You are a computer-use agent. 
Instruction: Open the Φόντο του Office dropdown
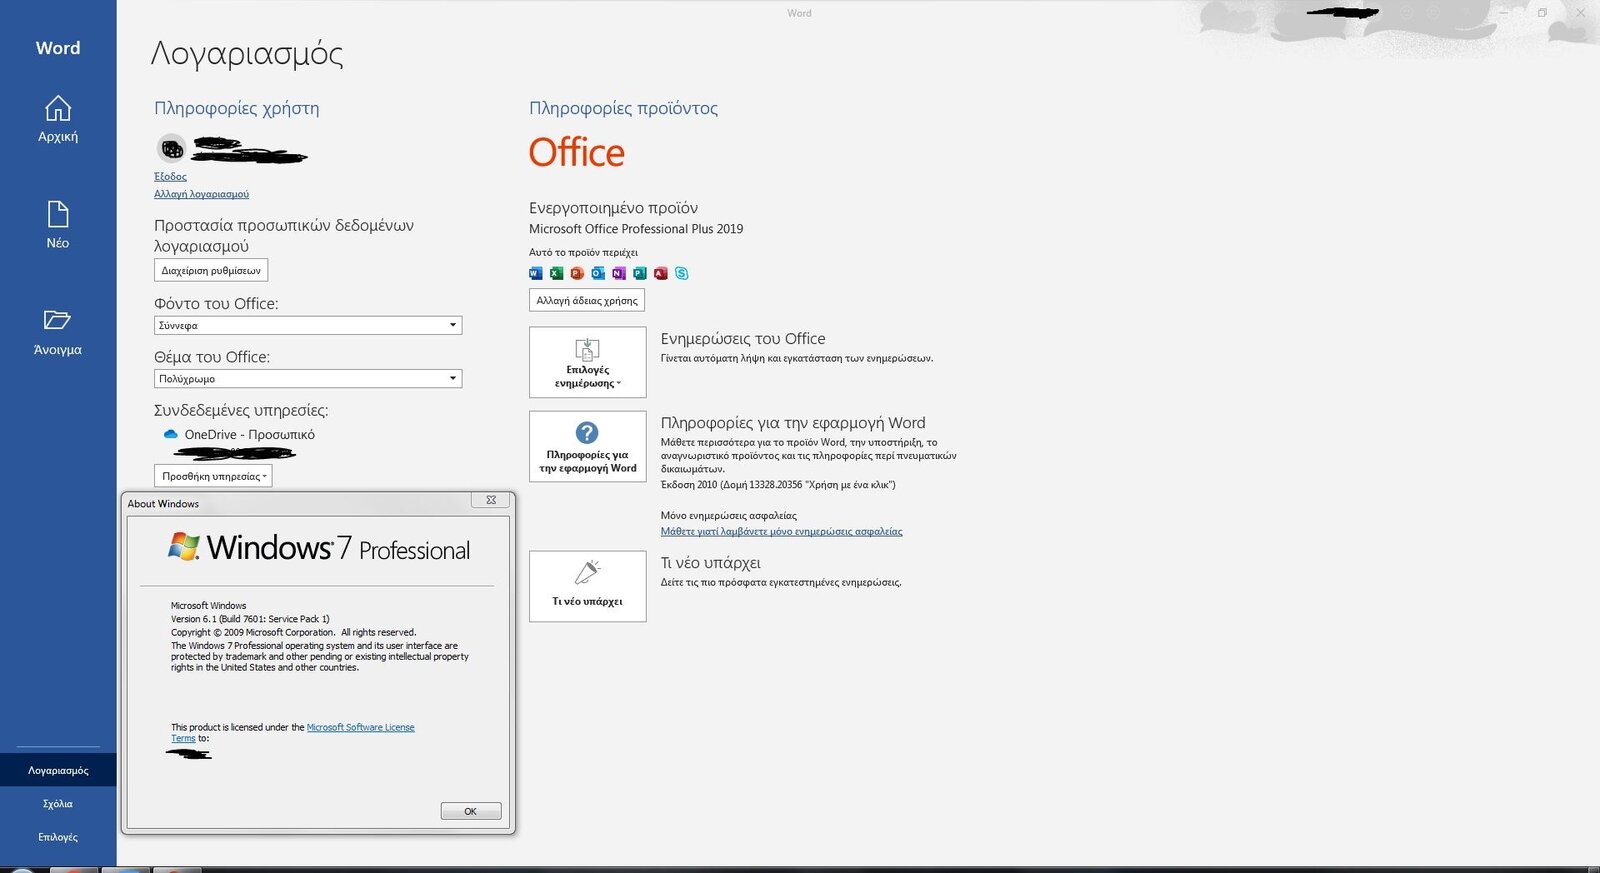[x=308, y=325]
